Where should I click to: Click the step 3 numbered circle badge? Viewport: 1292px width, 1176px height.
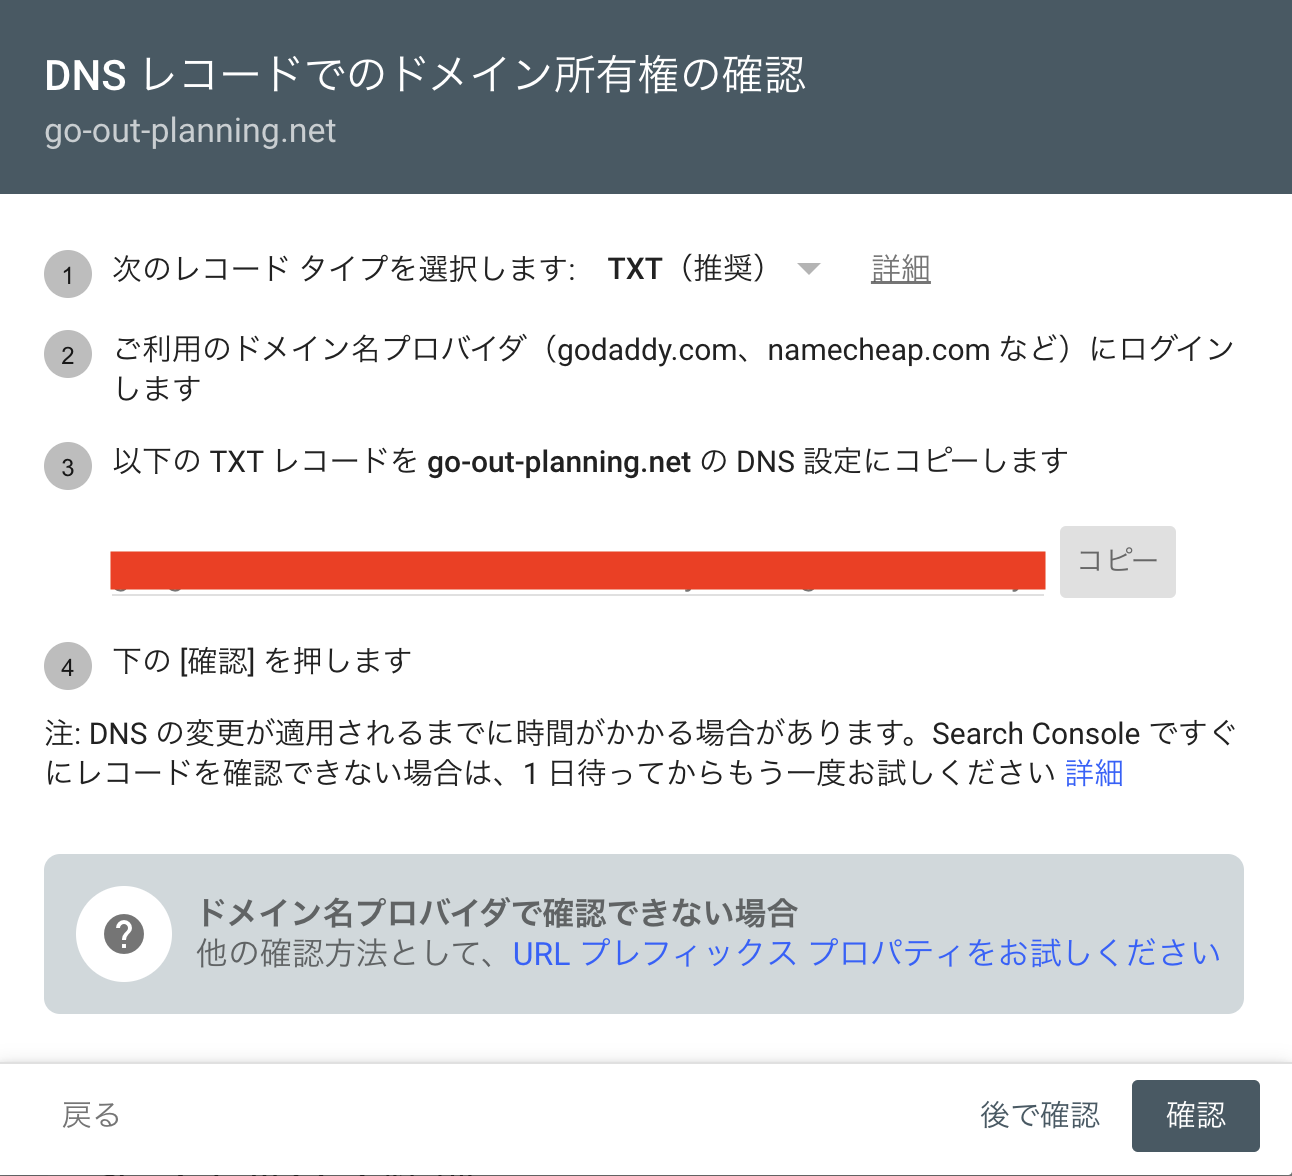67,466
